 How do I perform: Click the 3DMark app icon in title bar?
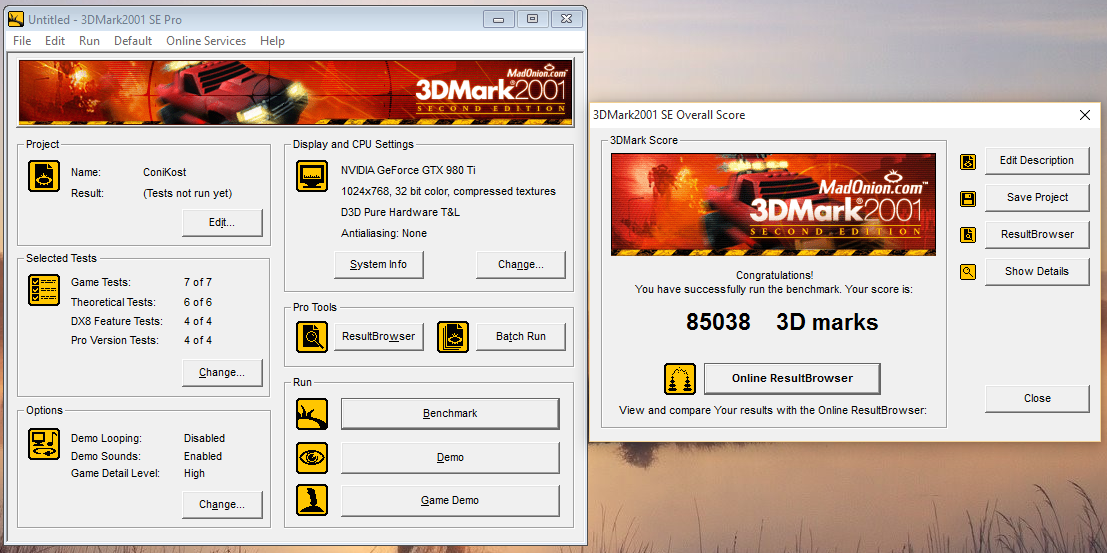point(16,19)
